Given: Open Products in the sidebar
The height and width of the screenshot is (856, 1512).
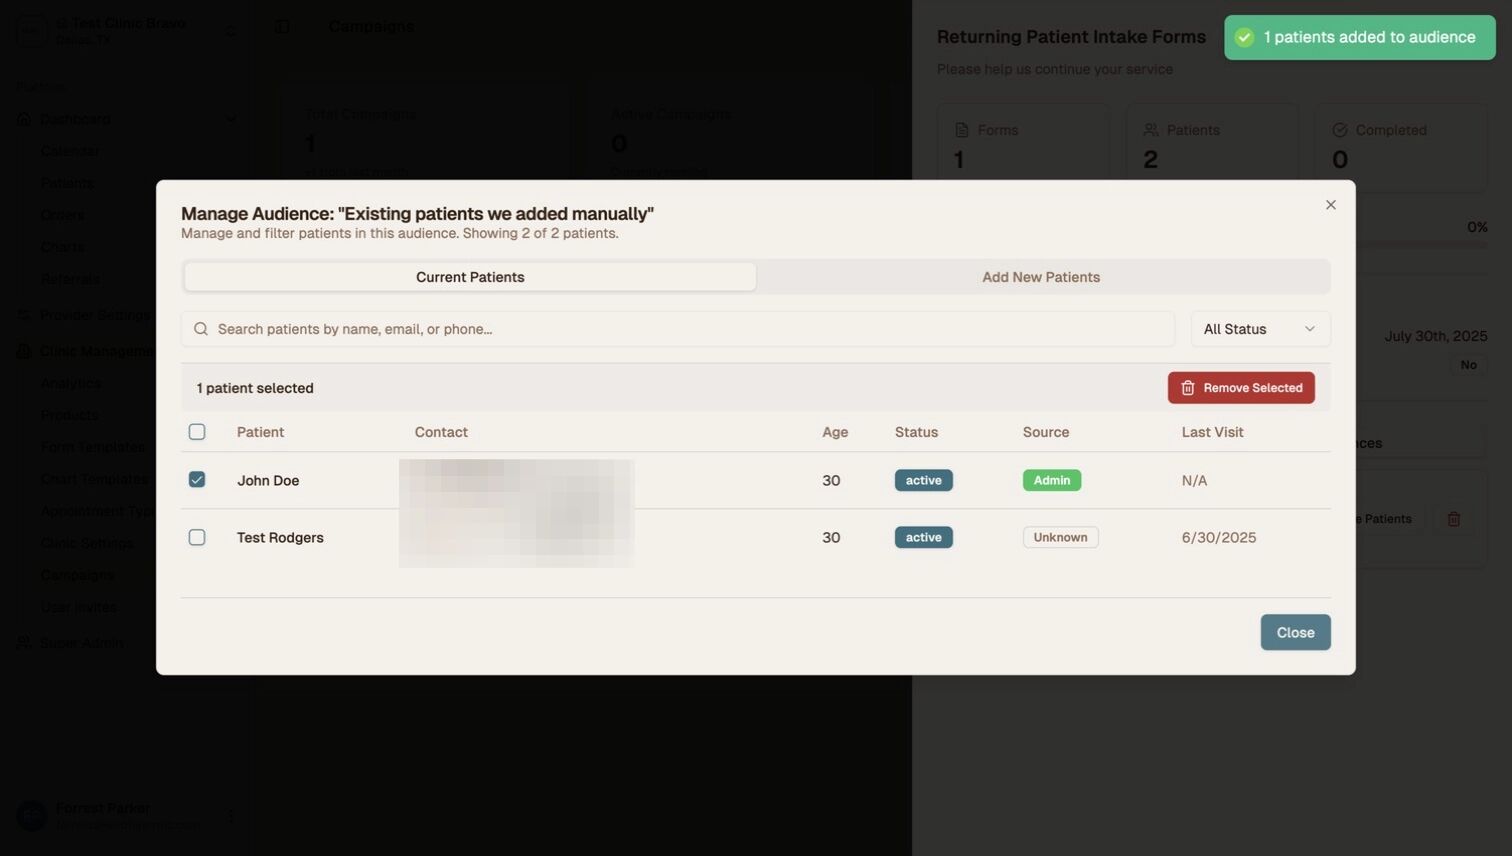Looking at the screenshot, I should click(x=69, y=415).
